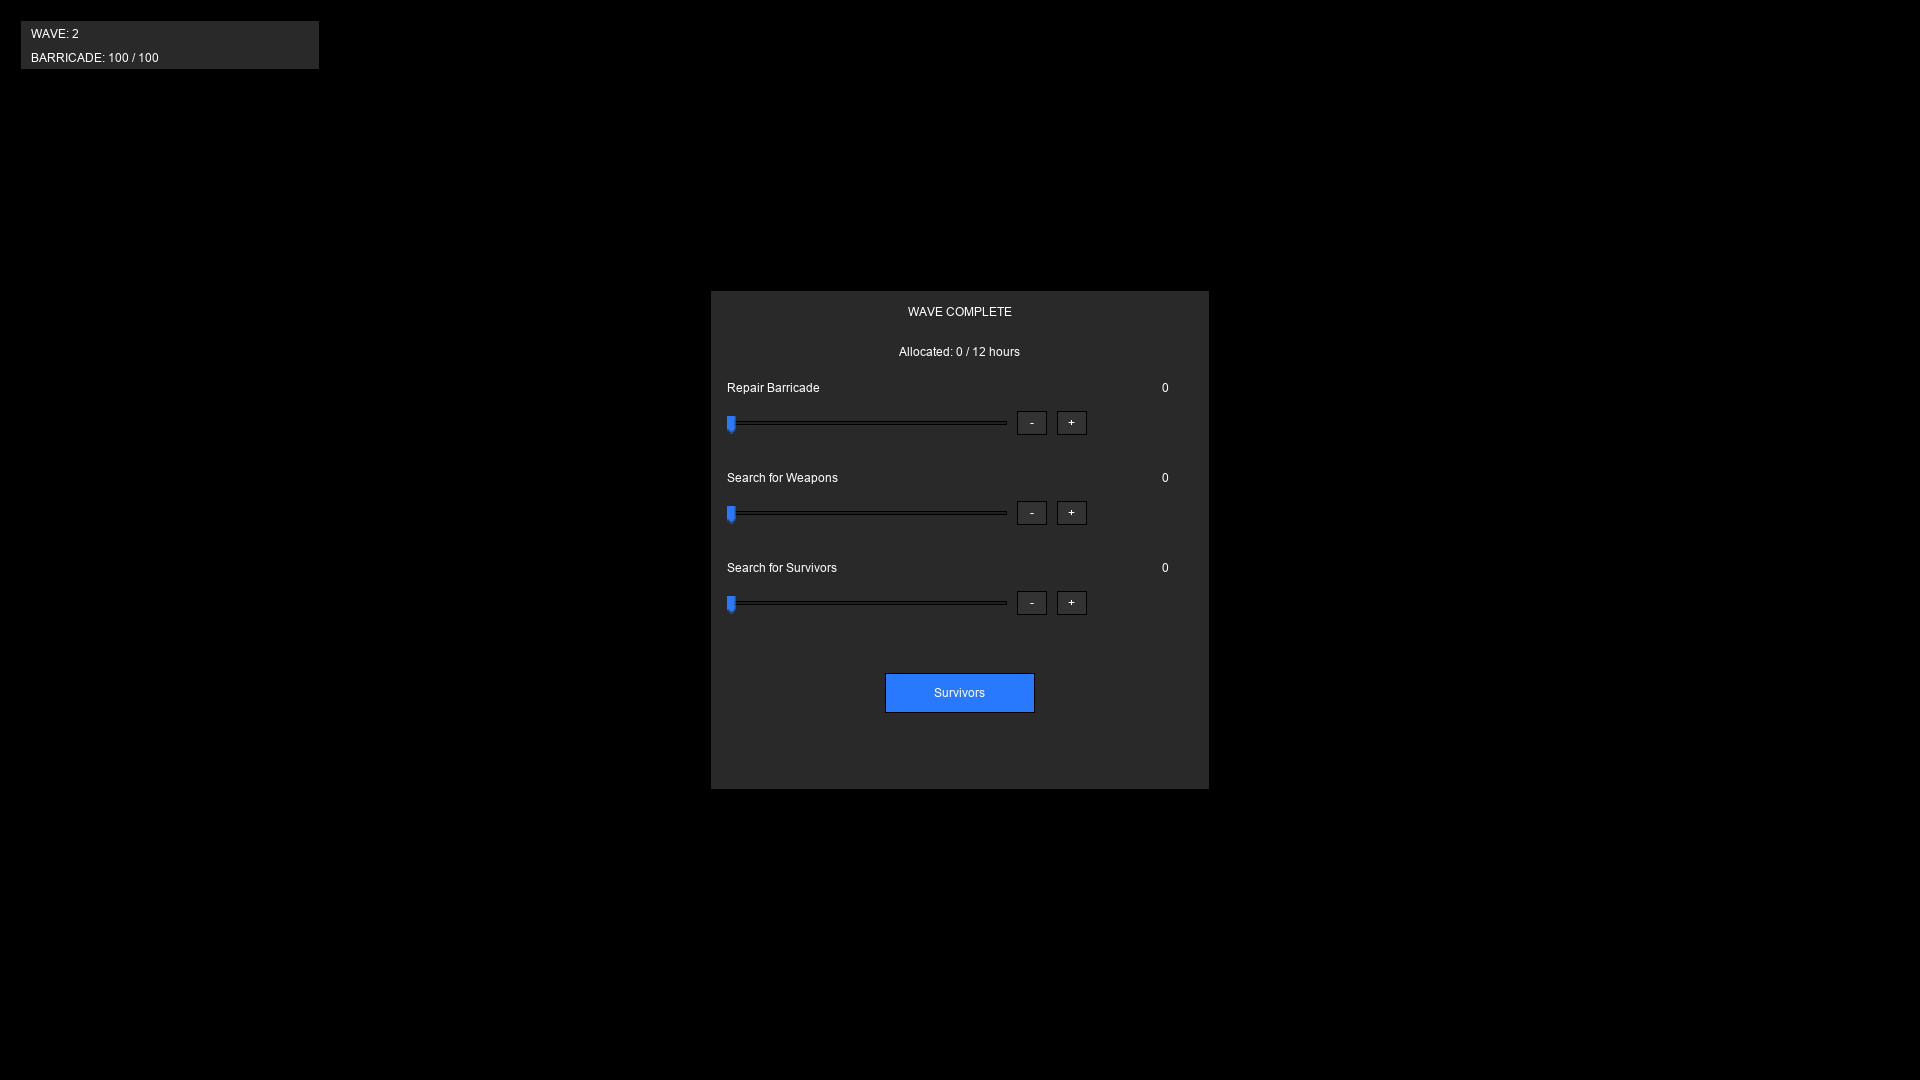
Task: Click the Search for Weapons label
Action: point(782,478)
